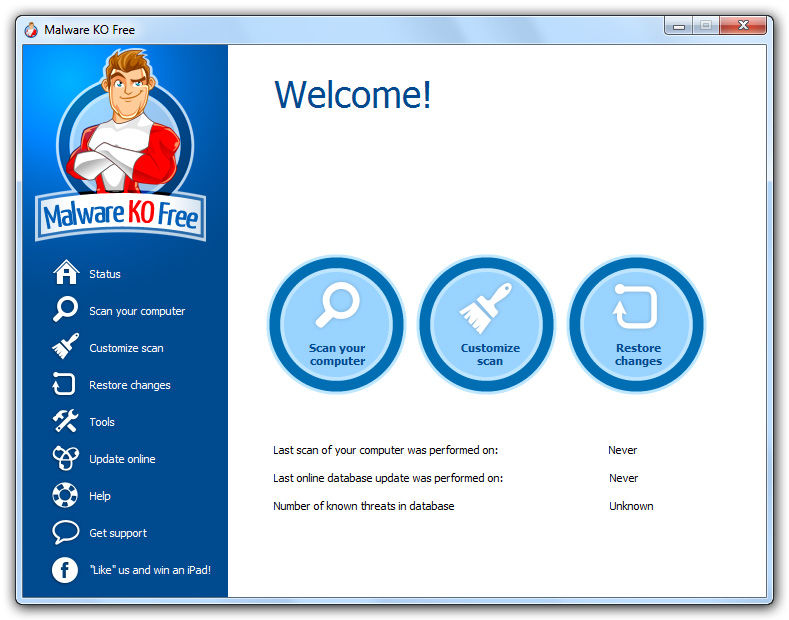This screenshot has height=620, width=789.
Task: Click the magnifier icon beside Scan your computer
Action: pyautogui.click(x=65, y=309)
